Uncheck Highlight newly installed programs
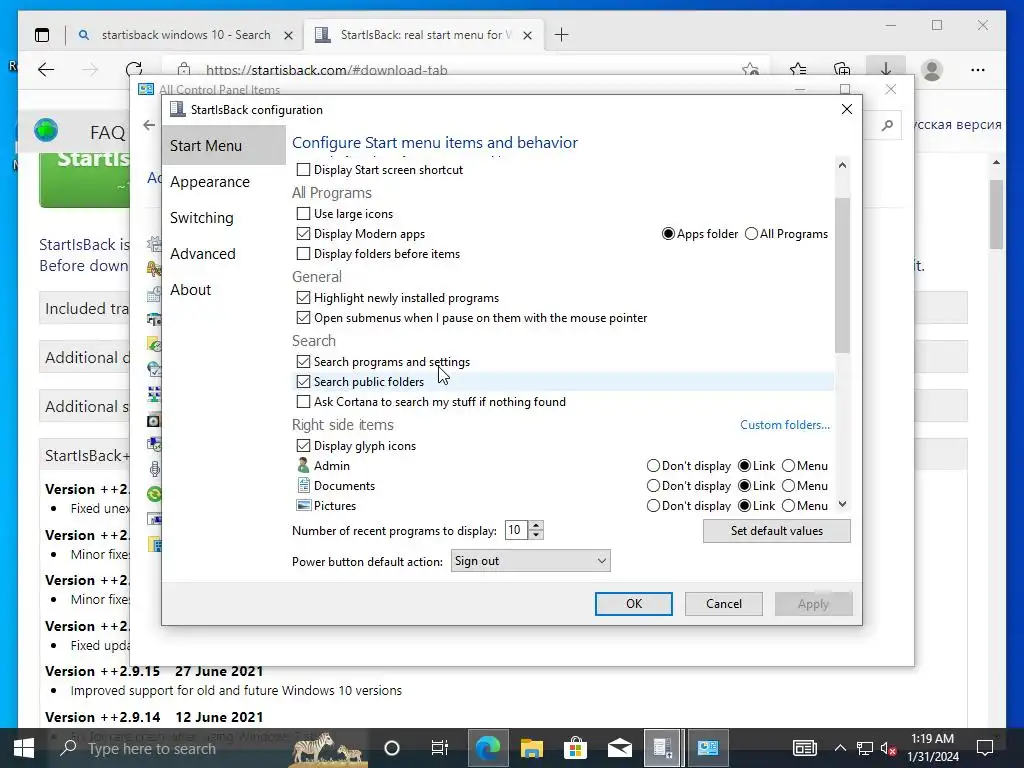Screen dimensions: 1024x768 303,298
